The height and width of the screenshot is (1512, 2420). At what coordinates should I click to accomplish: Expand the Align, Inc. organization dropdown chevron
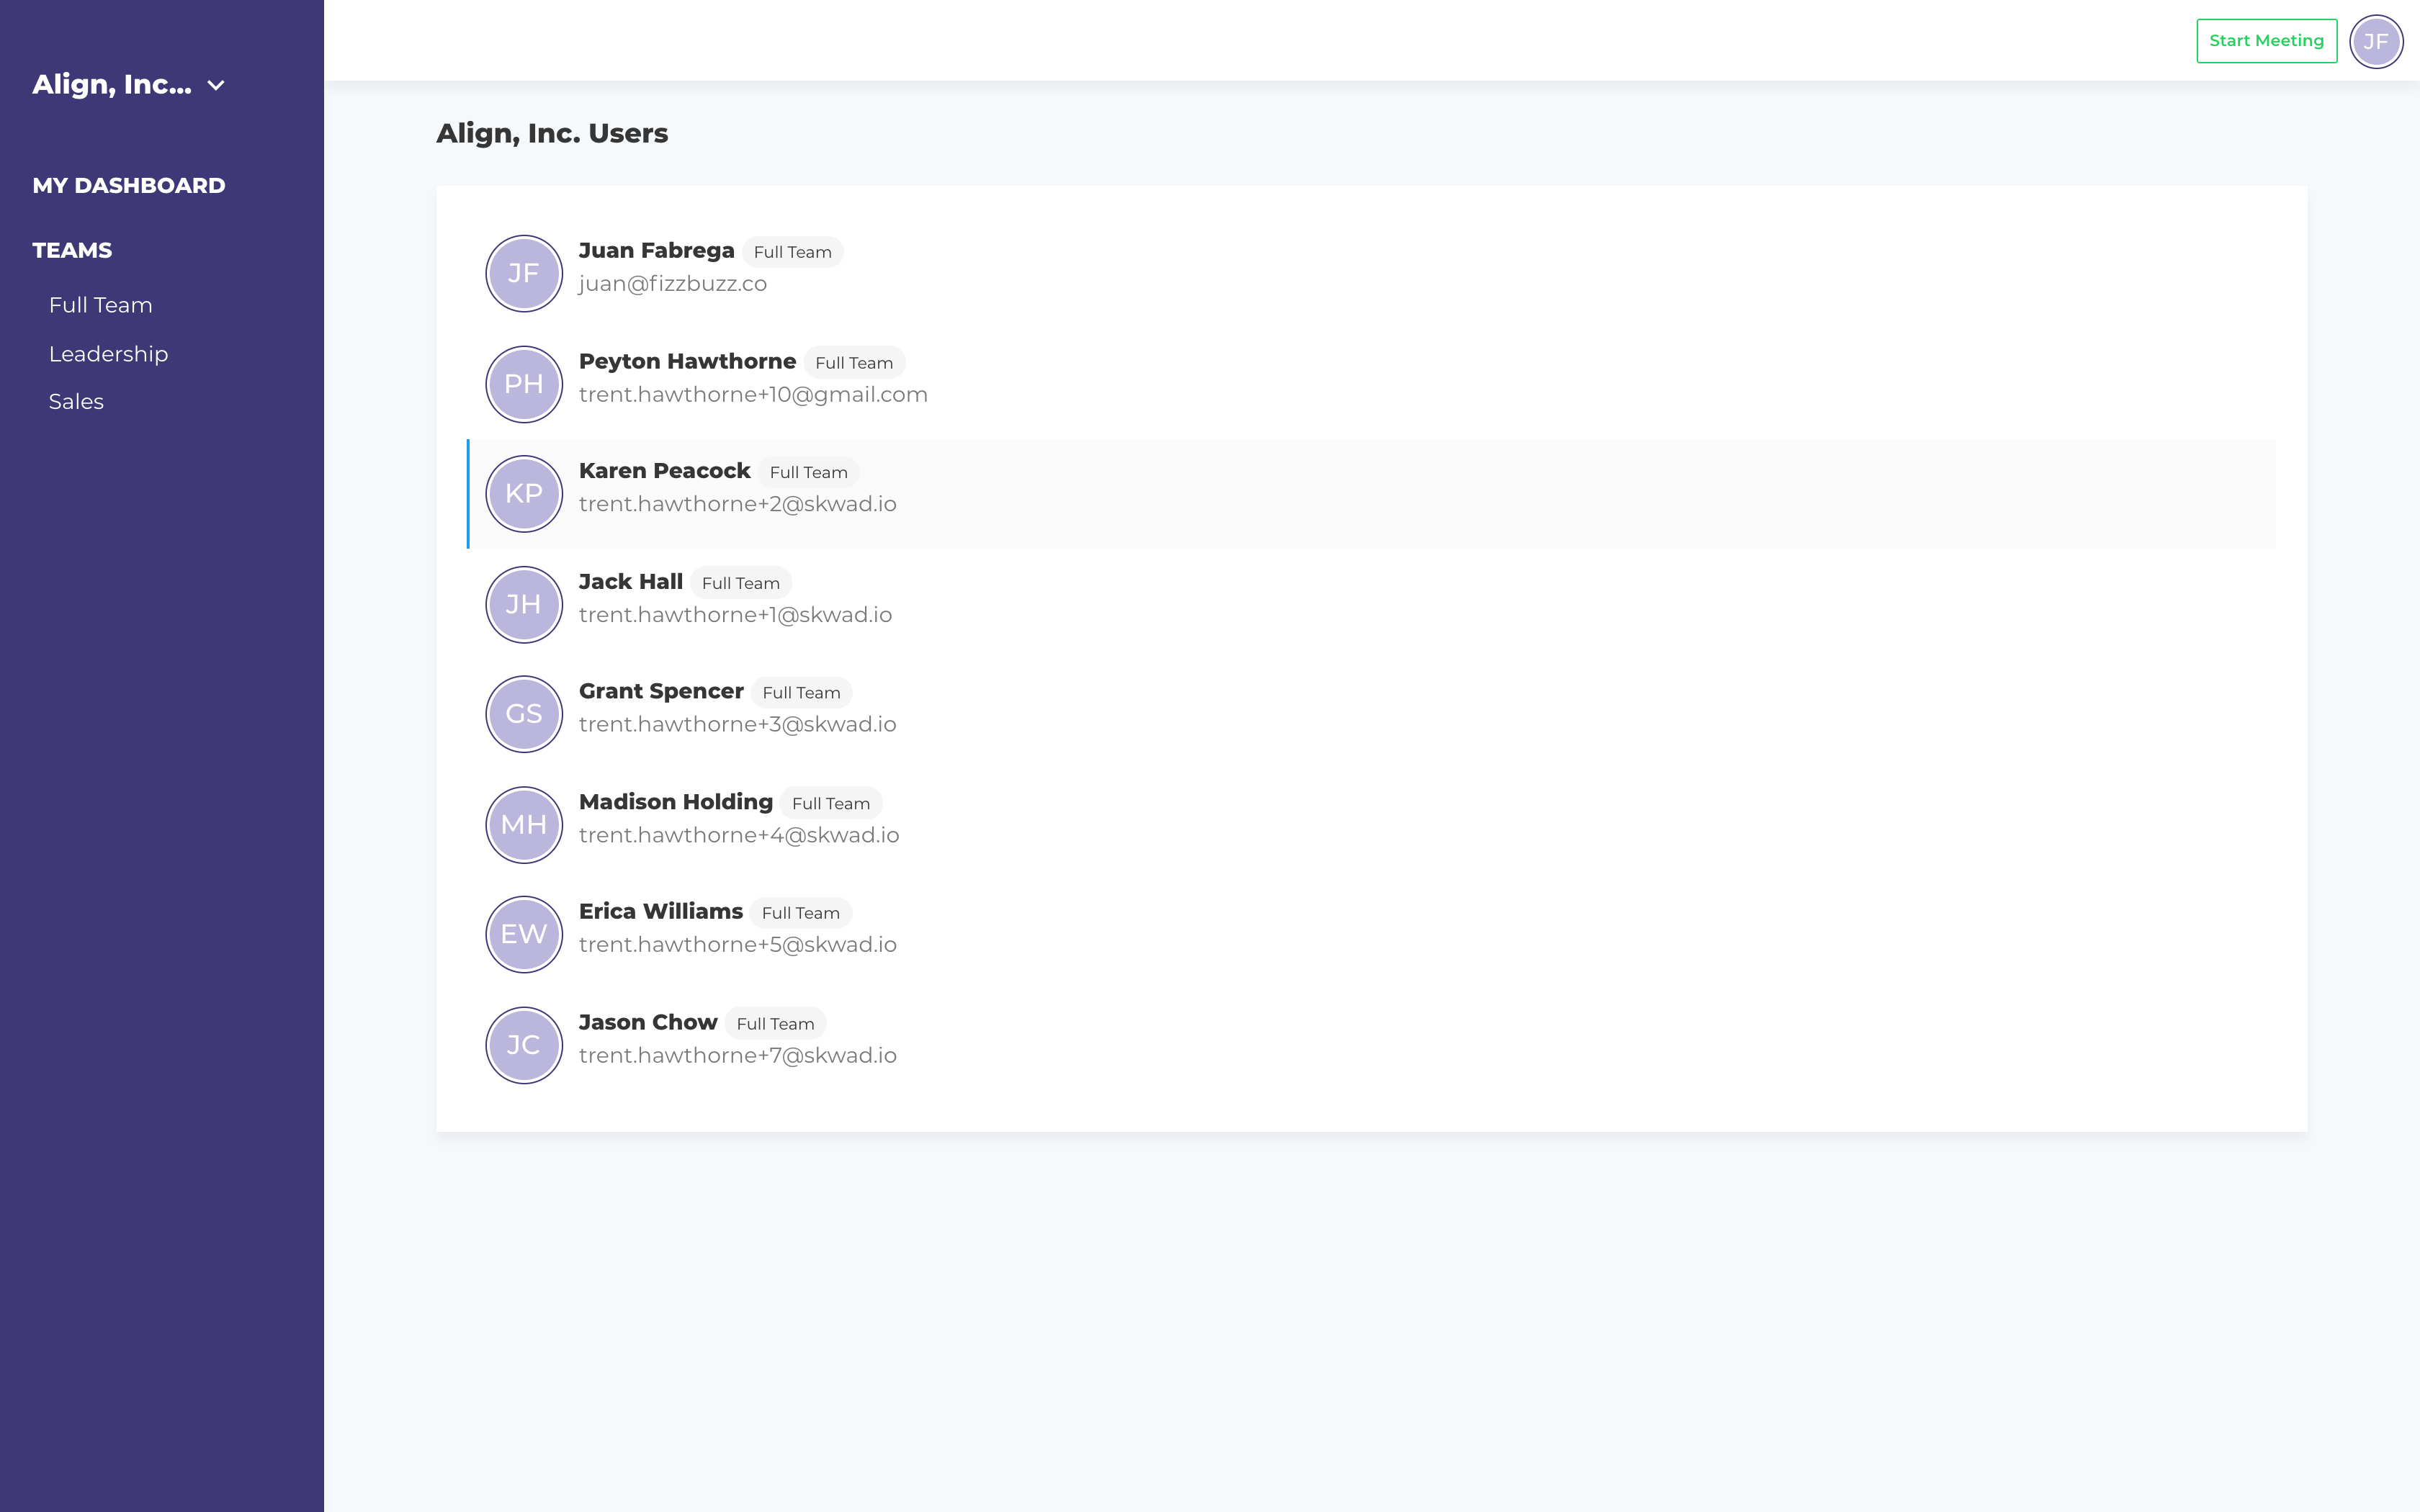tap(216, 86)
